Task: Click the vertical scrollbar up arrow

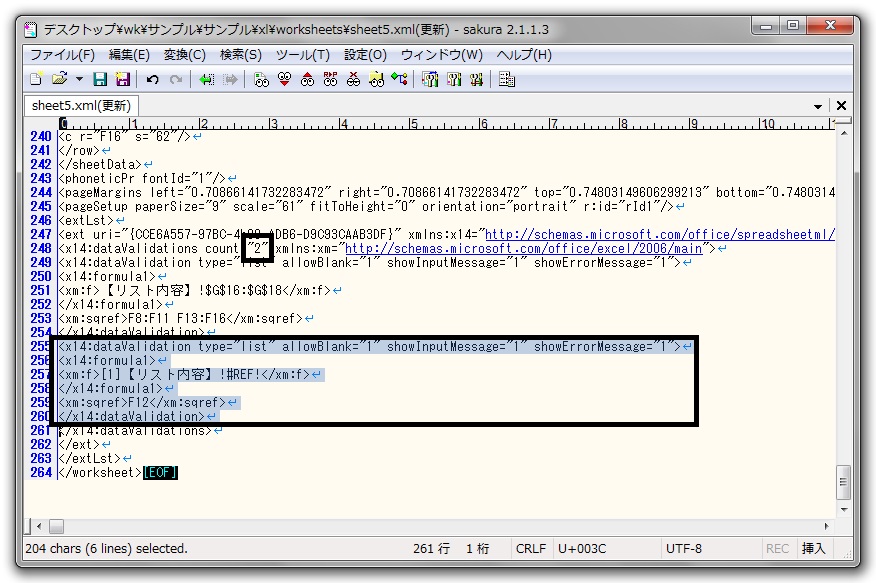Action: point(844,133)
